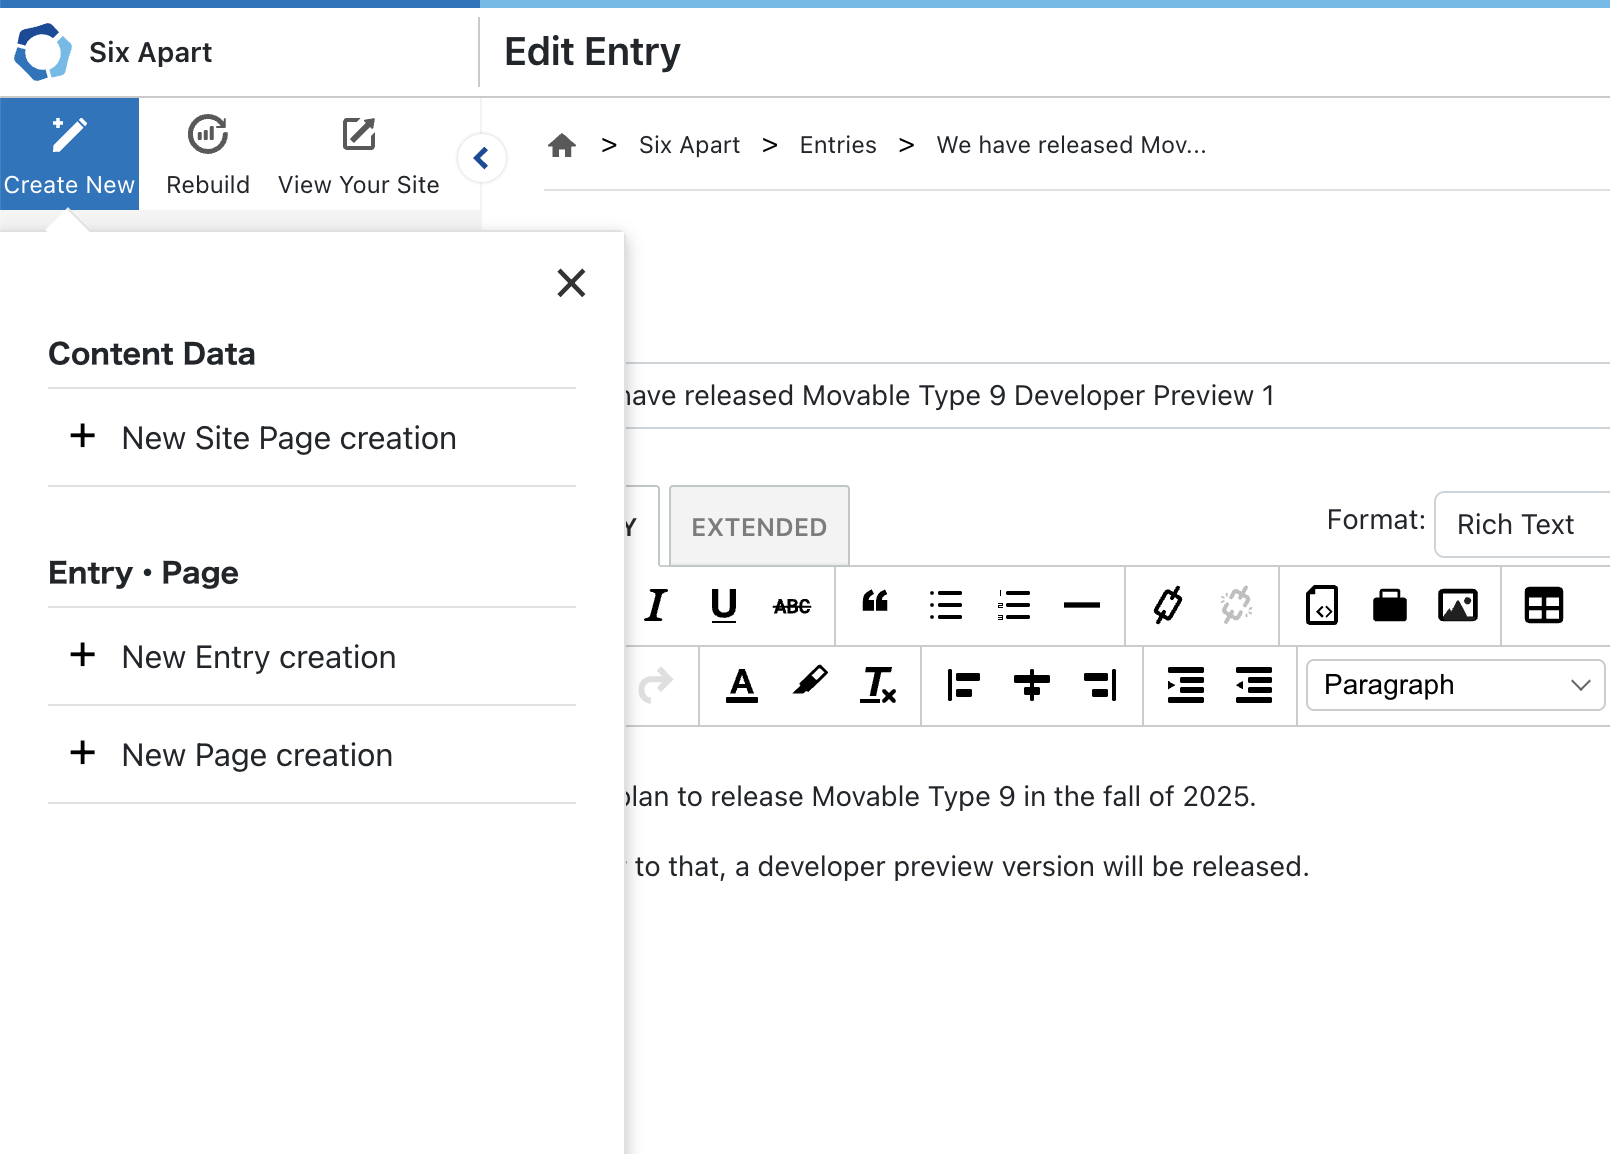Click the briefcase toolbar icon
This screenshot has height=1154, width=1610.
click(1390, 605)
